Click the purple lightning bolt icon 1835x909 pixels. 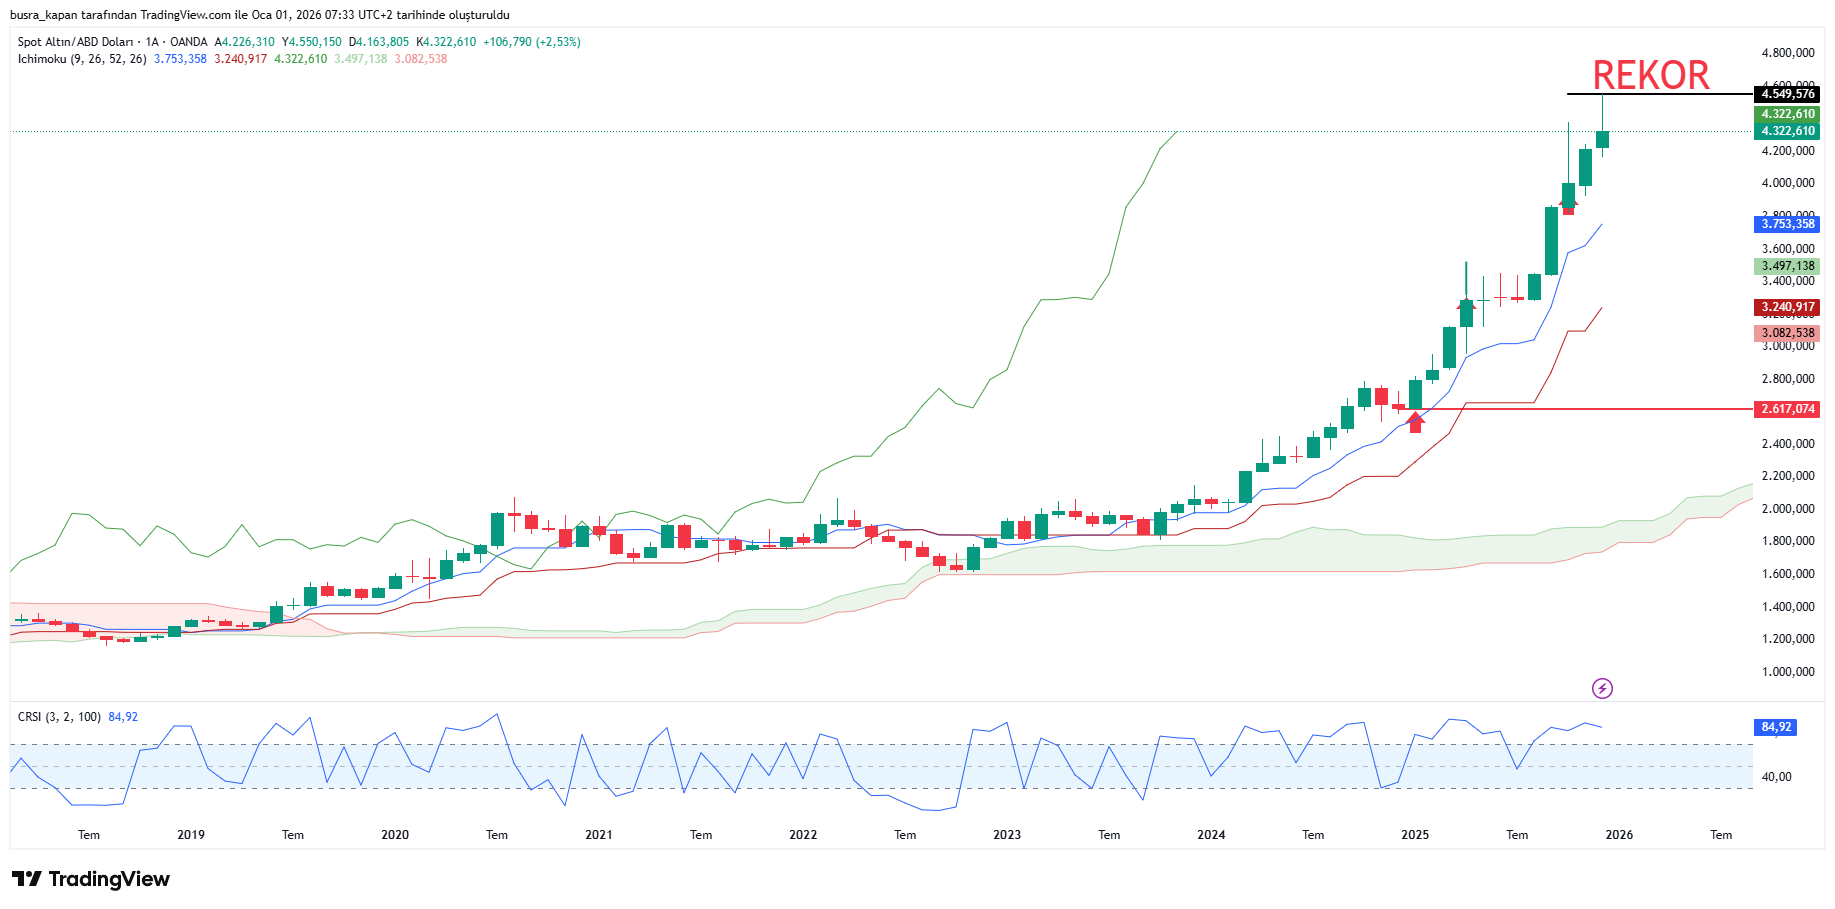pos(1602,688)
